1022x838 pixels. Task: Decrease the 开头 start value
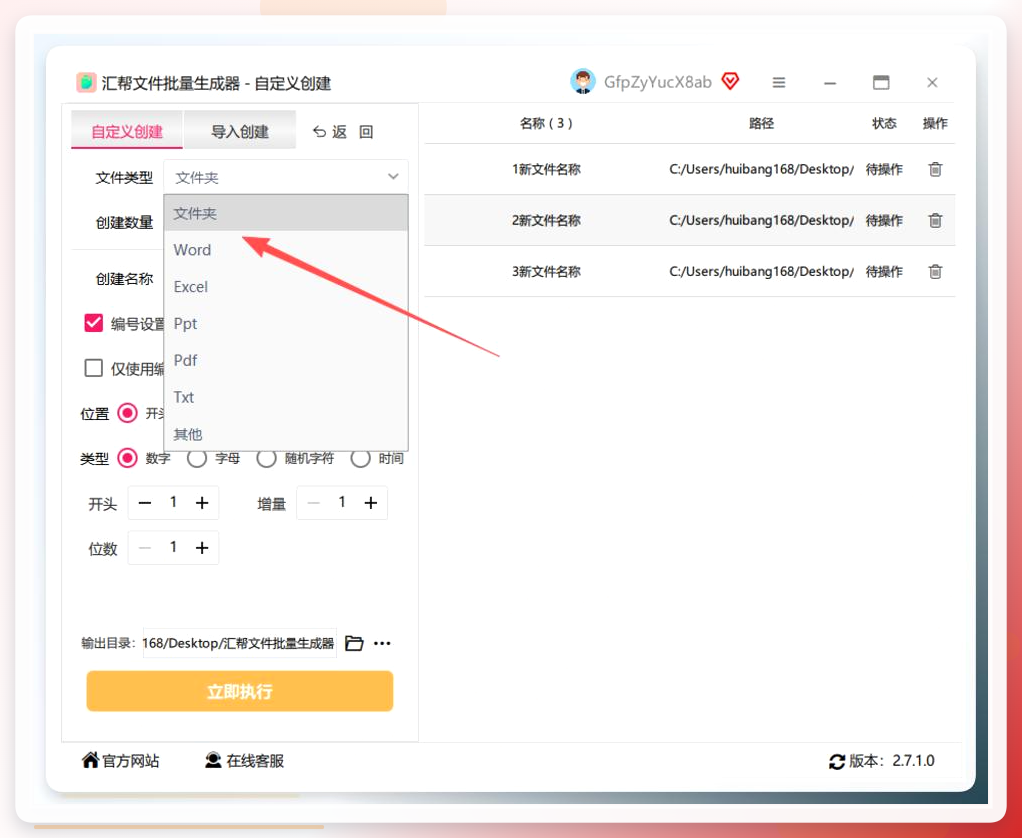145,502
